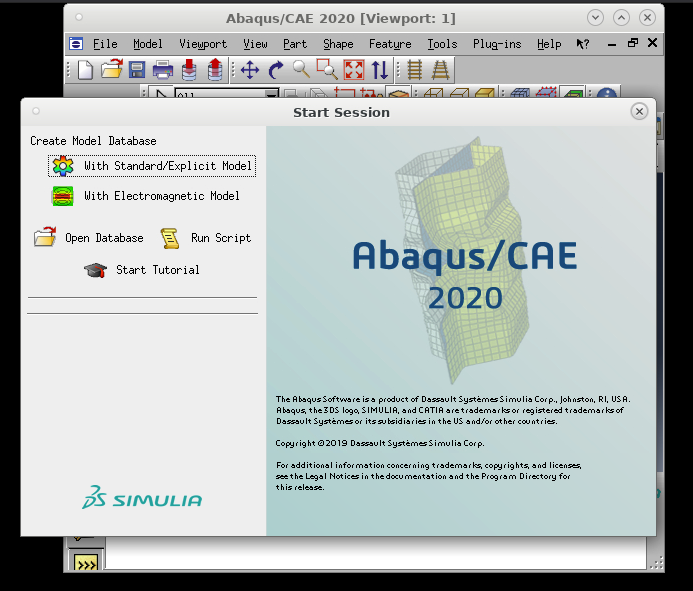The height and width of the screenshot is (591, 693).
Task: Click the Open Database folder icon
Action: [x=45, y=237]
